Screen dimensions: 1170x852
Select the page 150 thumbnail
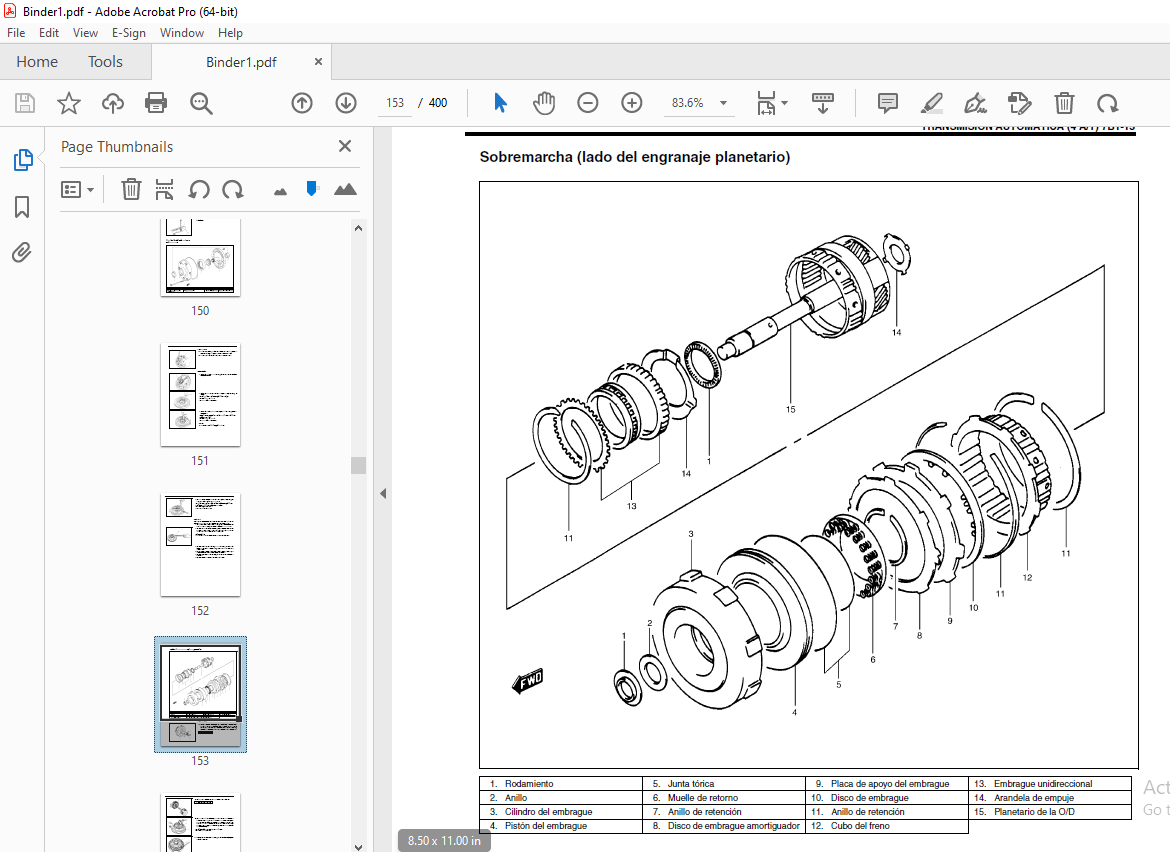(200, 258)
